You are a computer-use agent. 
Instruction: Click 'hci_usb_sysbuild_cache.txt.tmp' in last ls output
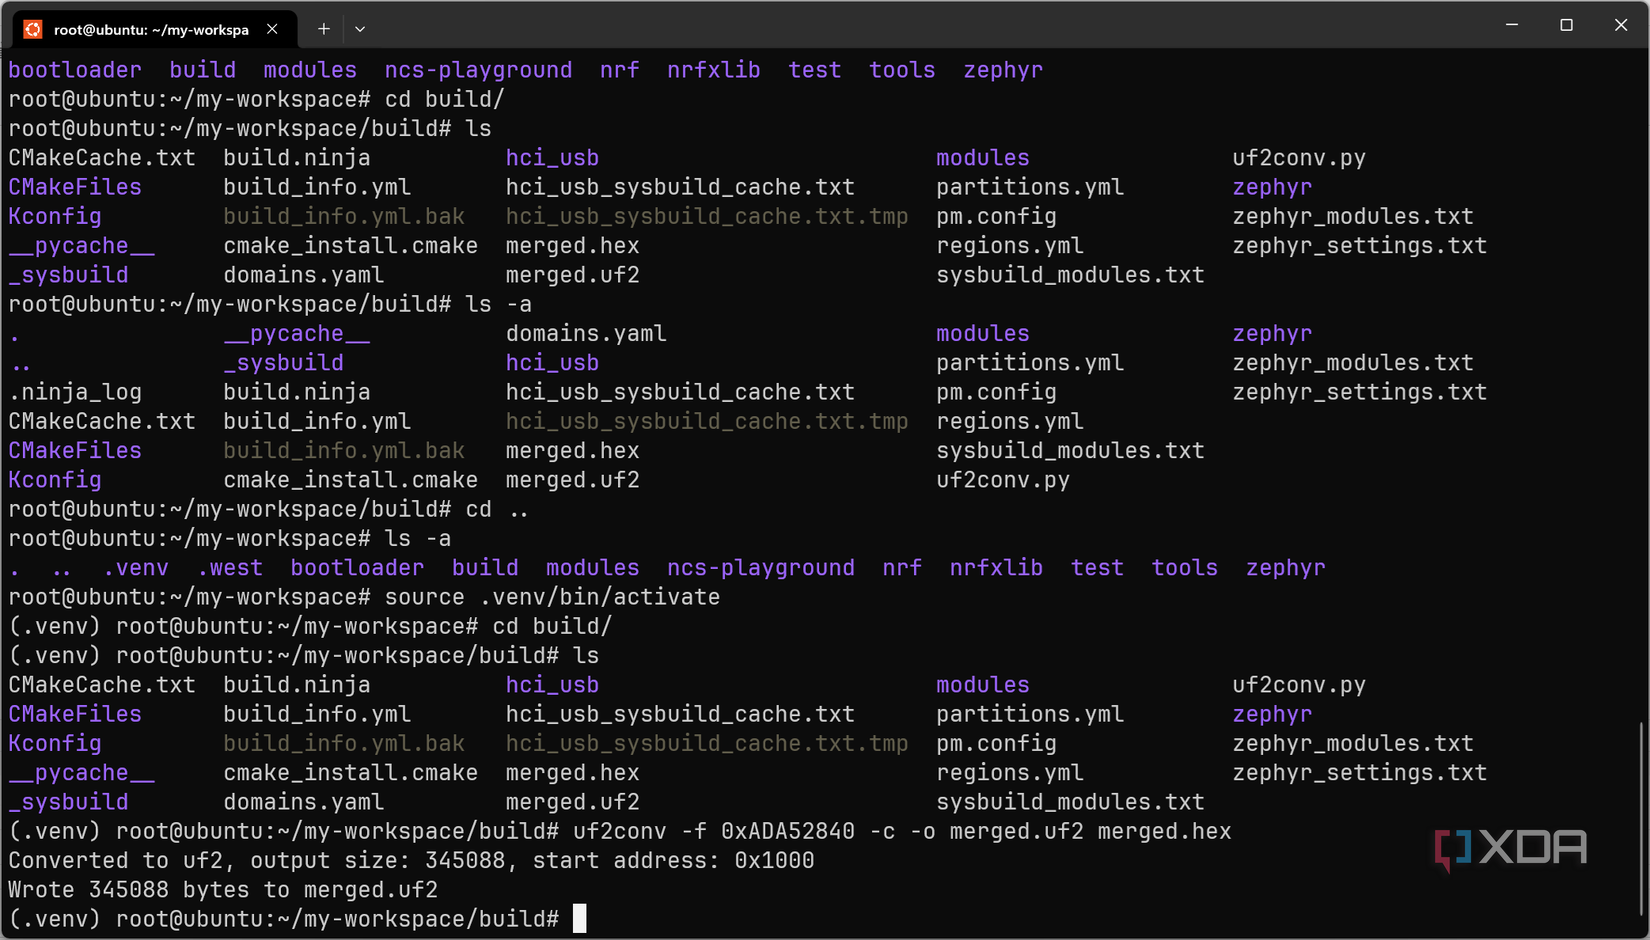pos(707,744)
